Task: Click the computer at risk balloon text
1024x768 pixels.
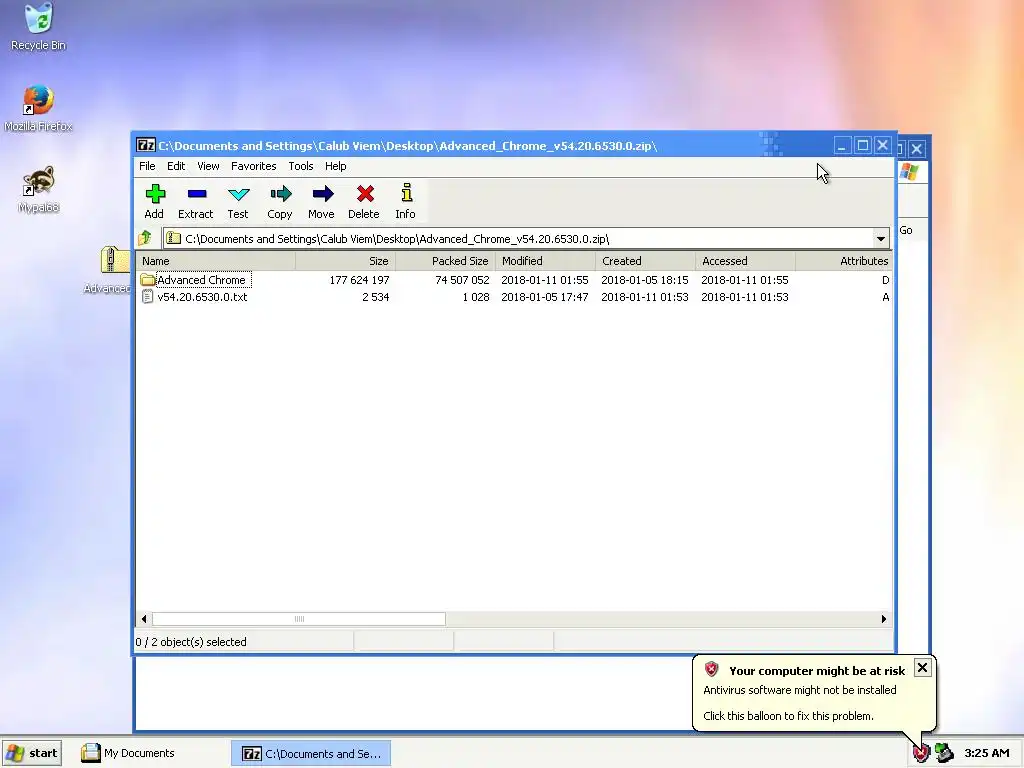Action: pos(817,671)
